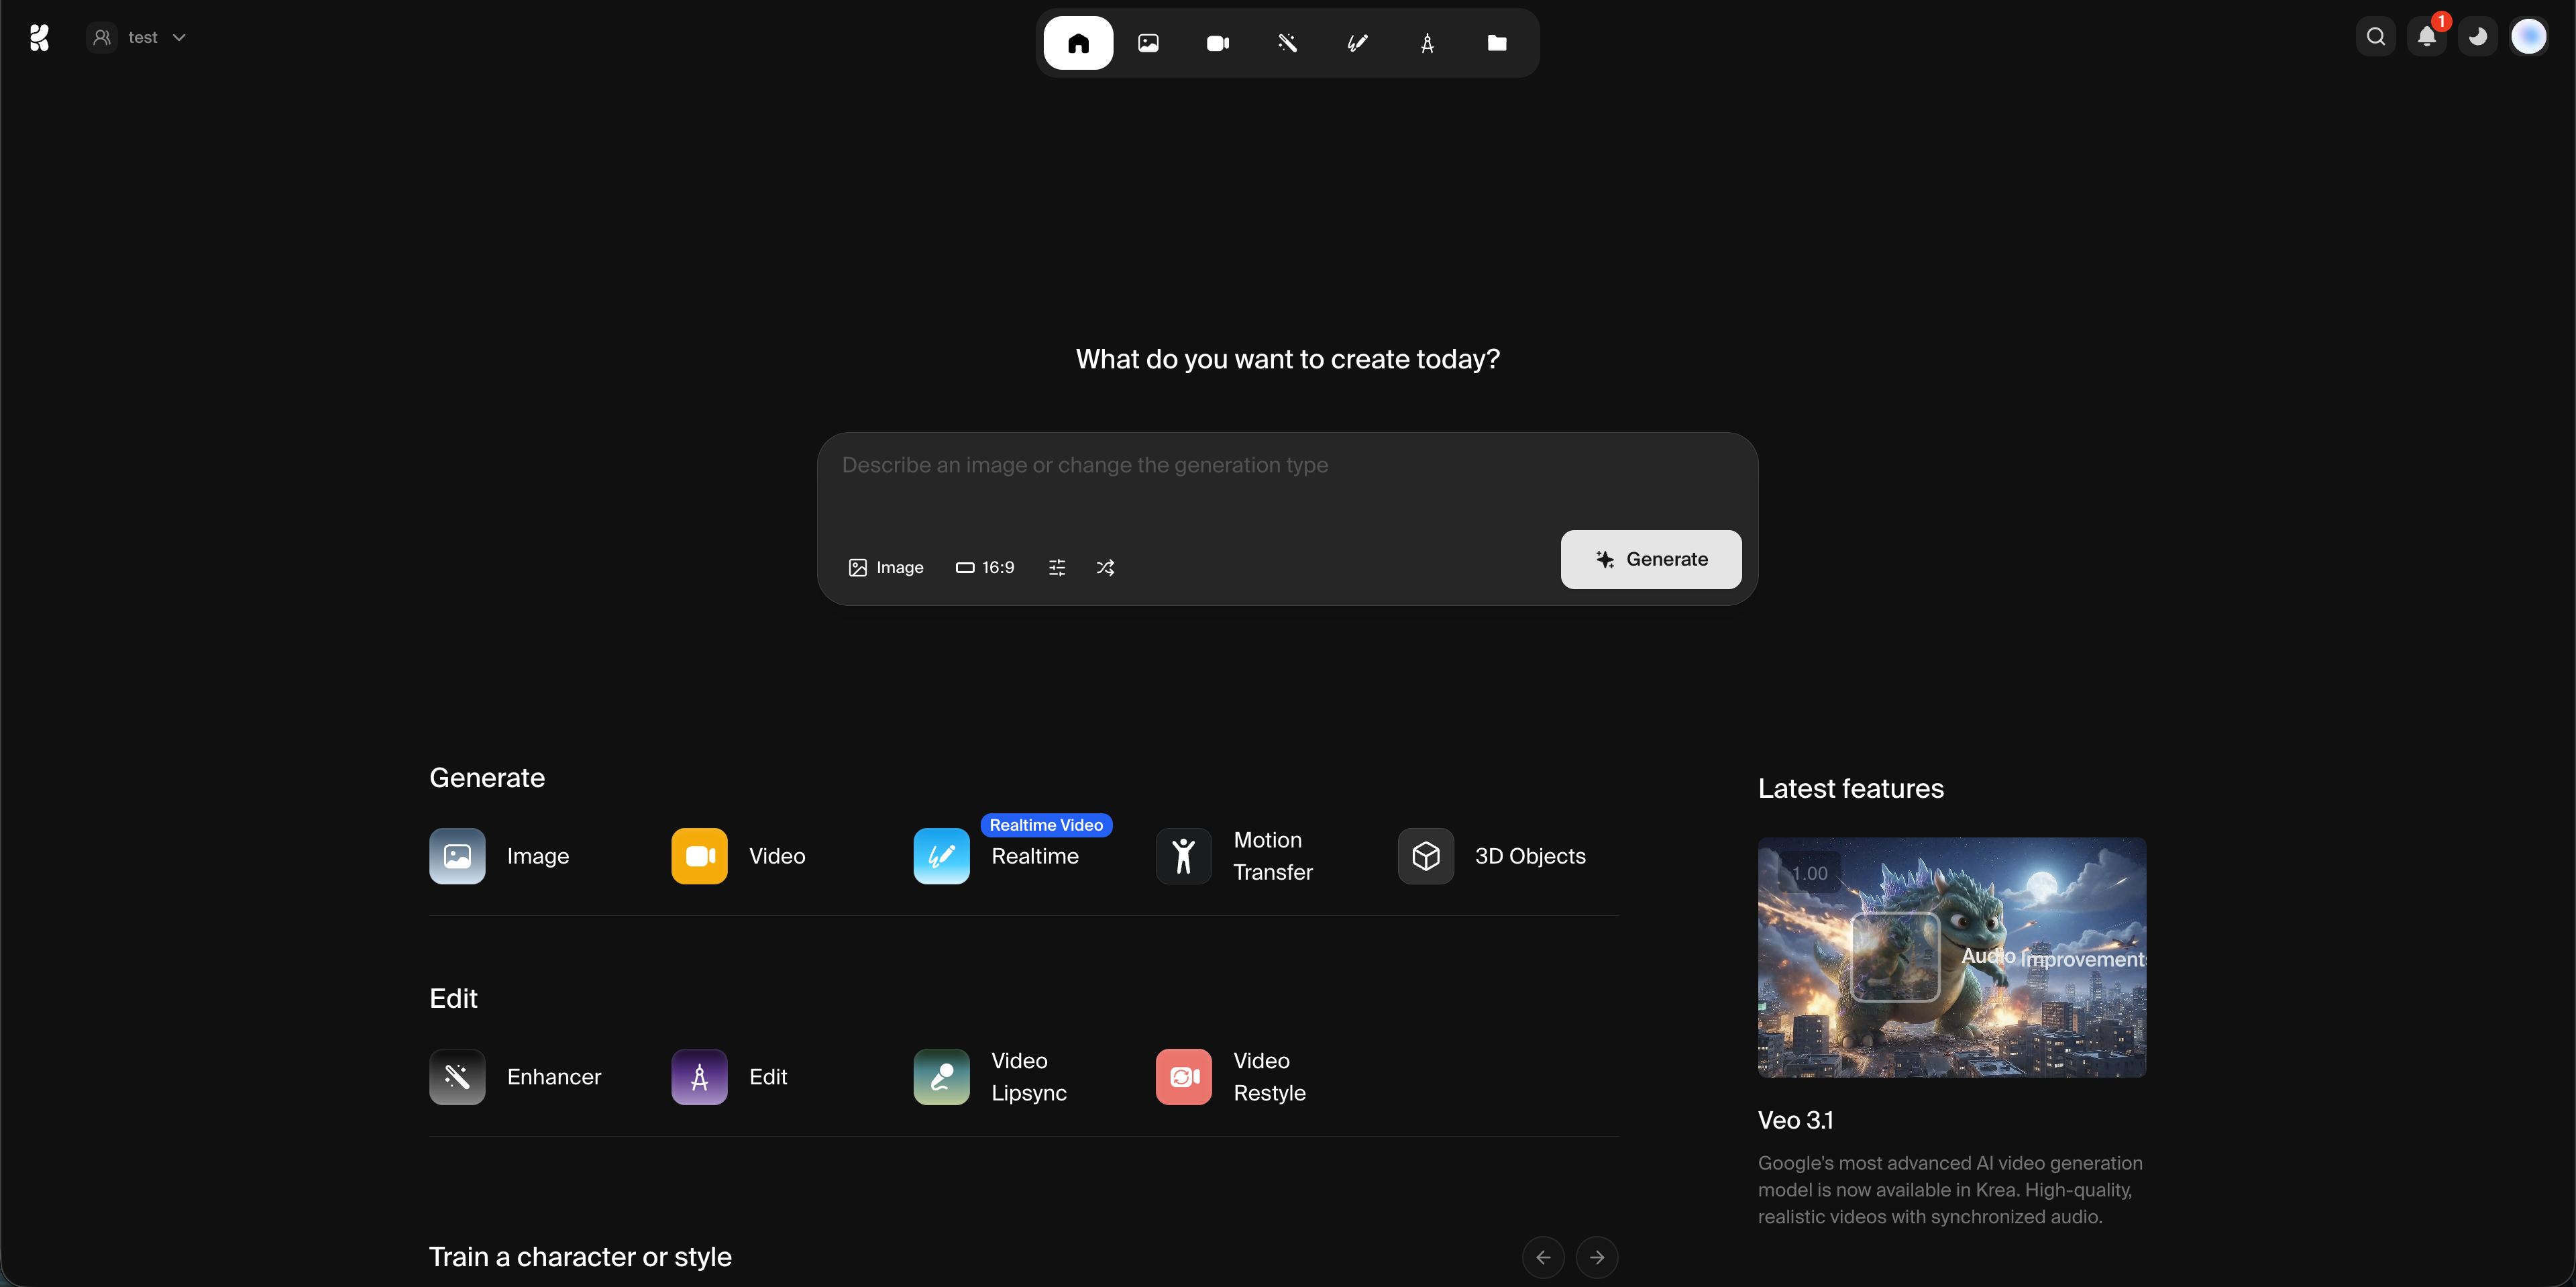Open the Image generation type selector
This screenshot has width=2576, height=1287.
coord(886,567)
